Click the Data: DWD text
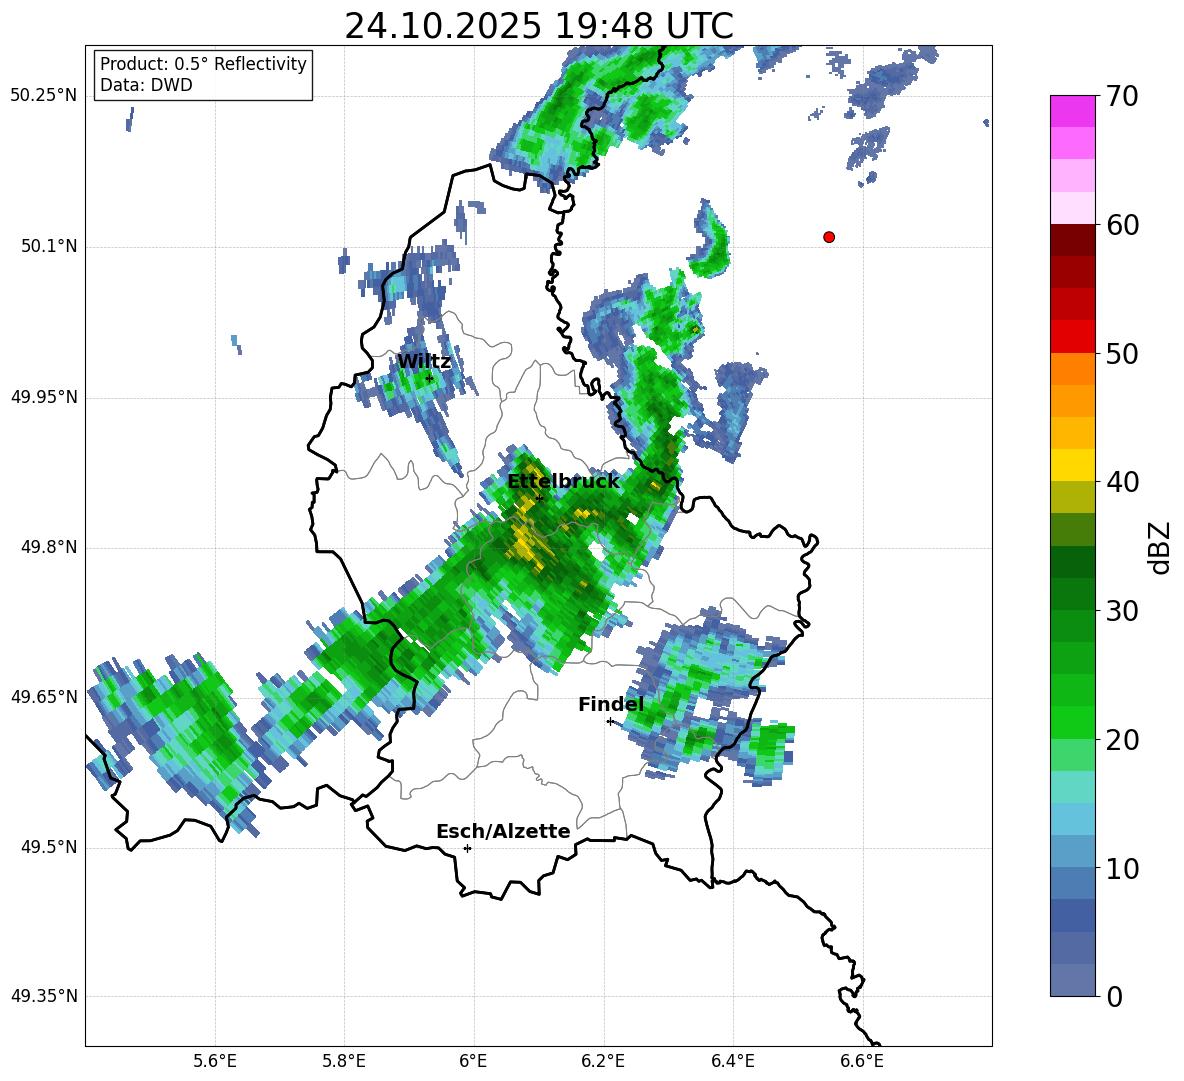 click(146, 85)
